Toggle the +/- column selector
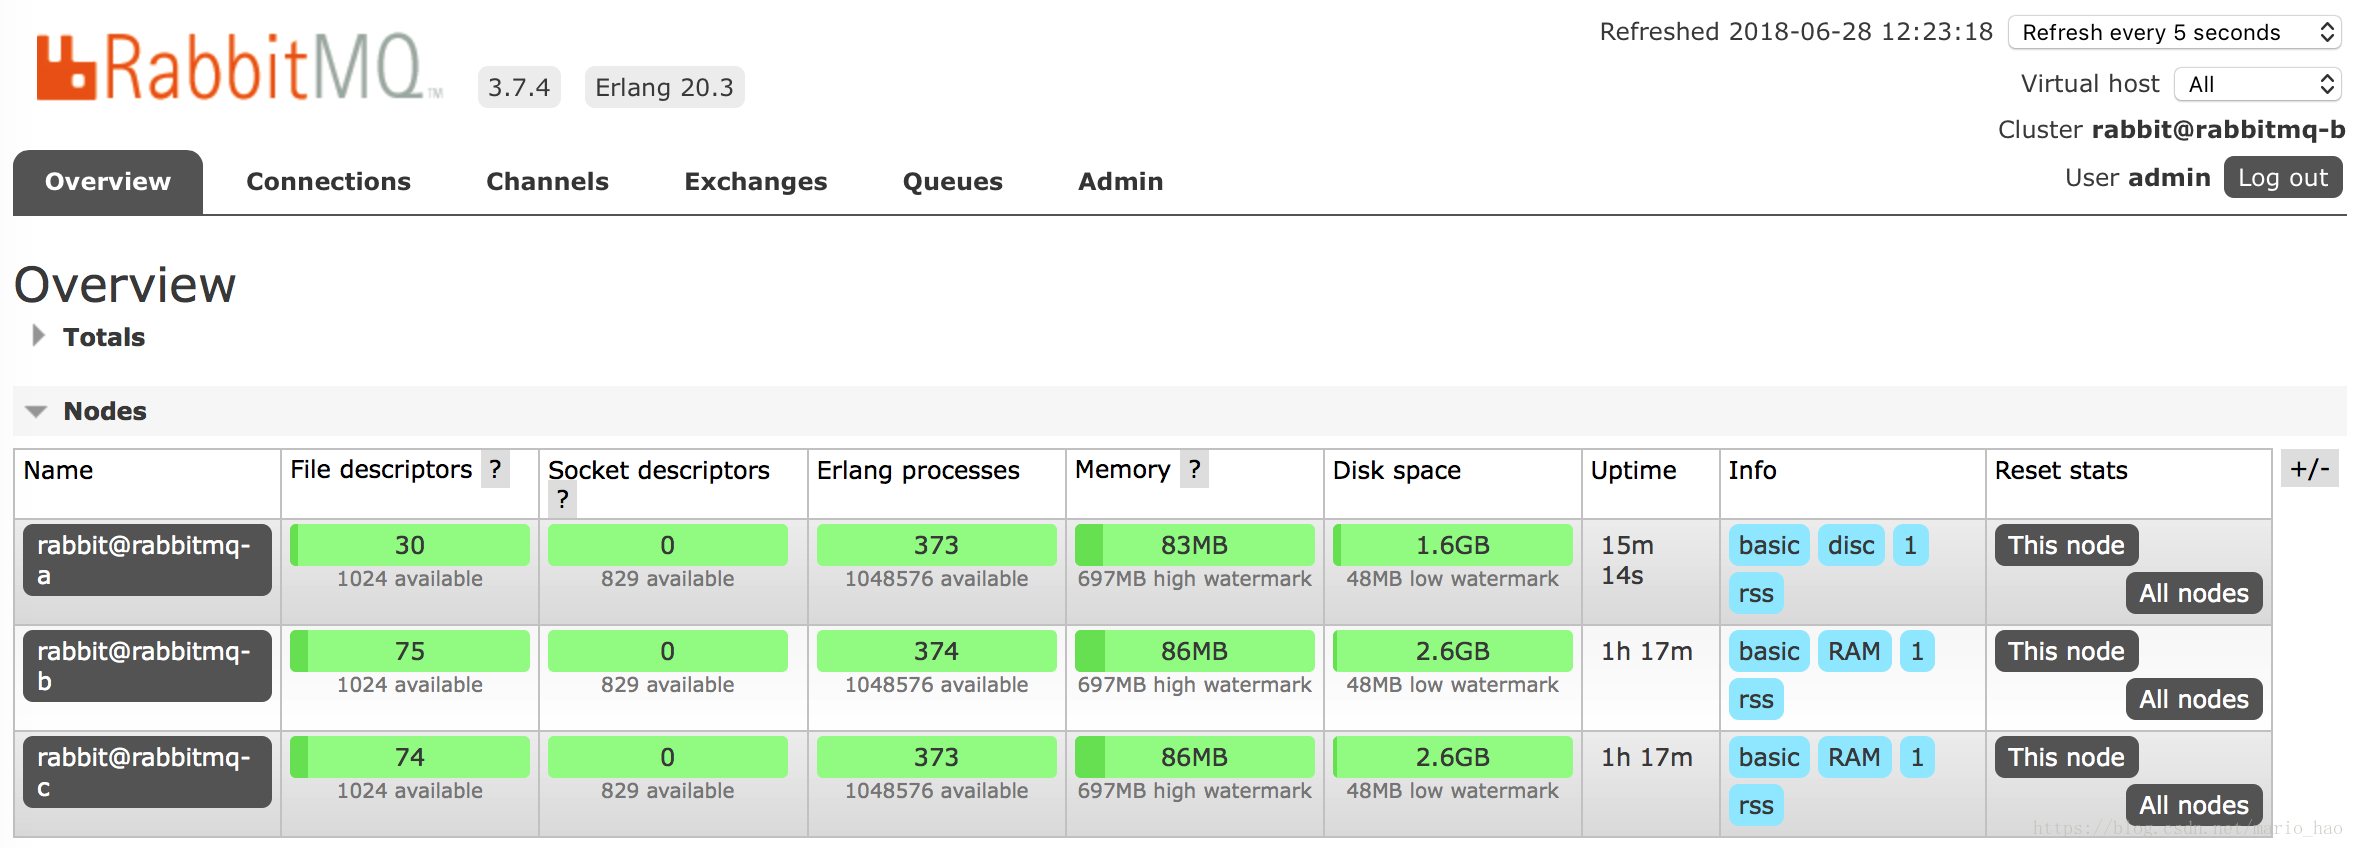Screen dimensions: 2354x848 [x=2310, y=468]
